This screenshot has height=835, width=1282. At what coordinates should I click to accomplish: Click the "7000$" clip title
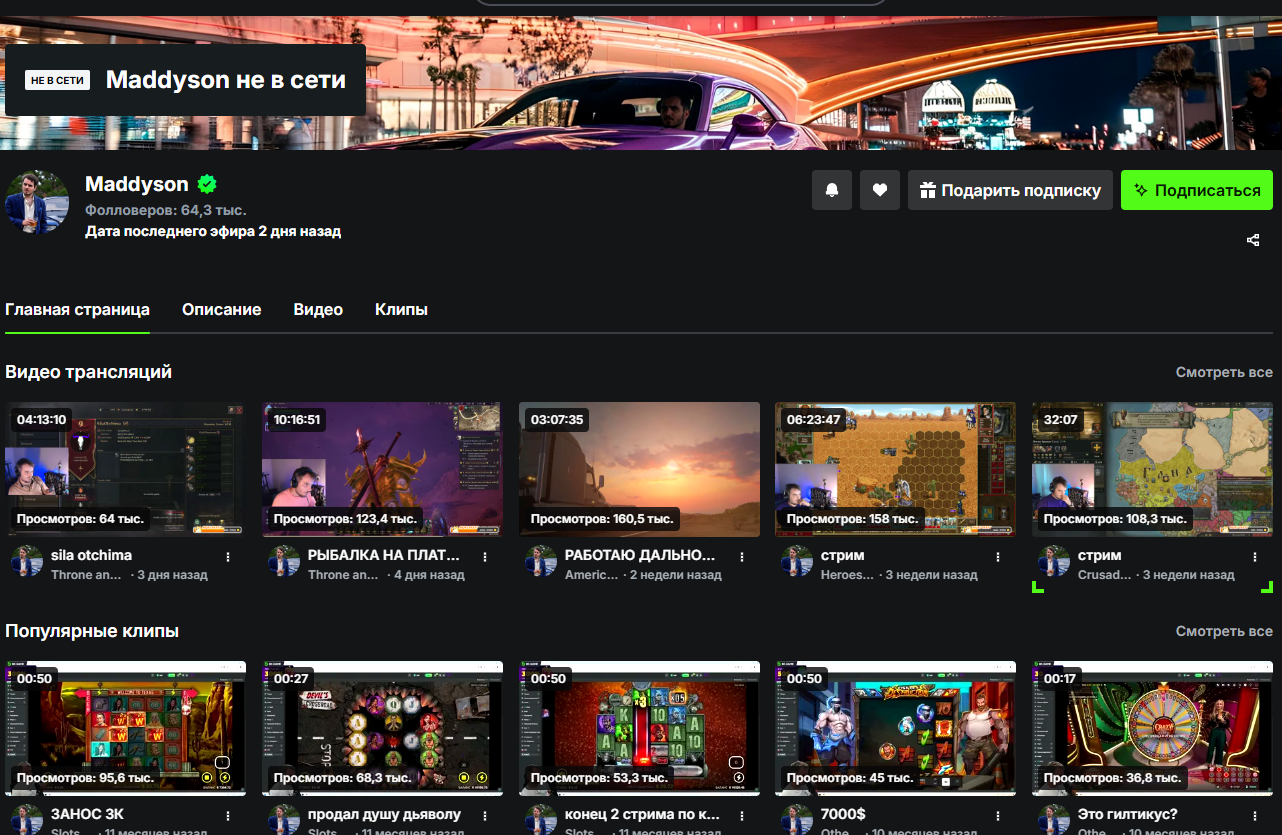click(843, 814)
